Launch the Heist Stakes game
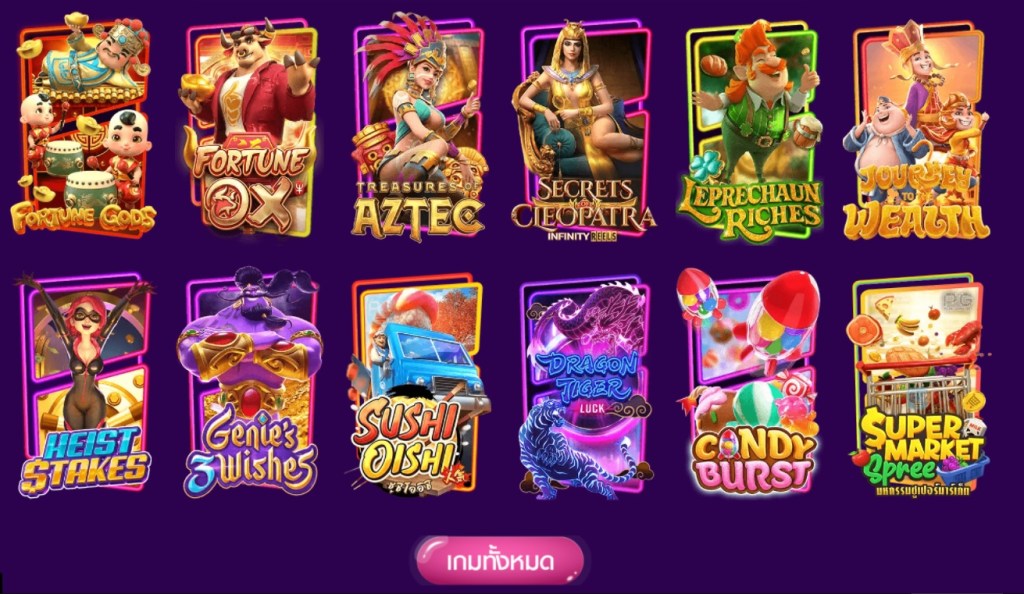Image resolution: width=1024 pixels, height=594 pixels. click(84, 385)
